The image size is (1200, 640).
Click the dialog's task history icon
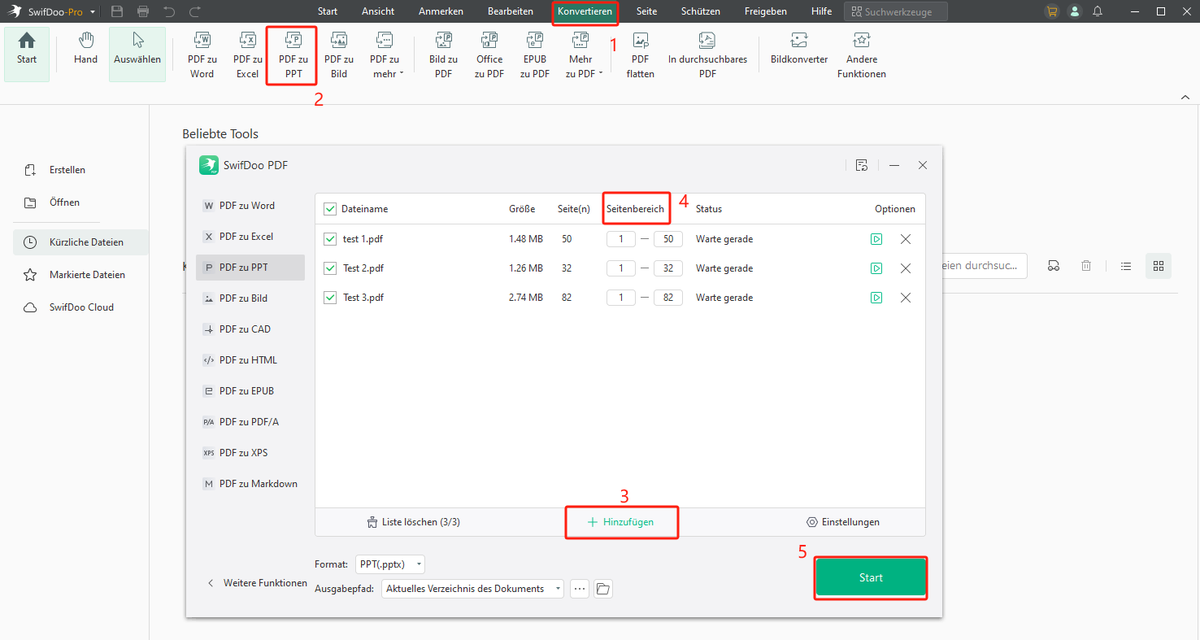click(x=862, y=165)
